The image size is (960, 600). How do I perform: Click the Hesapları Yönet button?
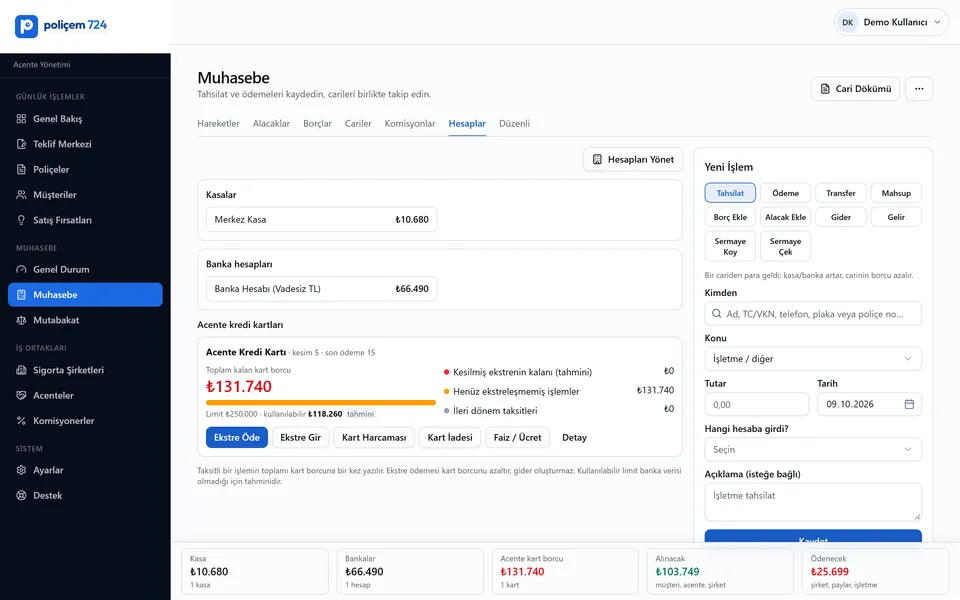pyautogui.click(x=632, y=160)
